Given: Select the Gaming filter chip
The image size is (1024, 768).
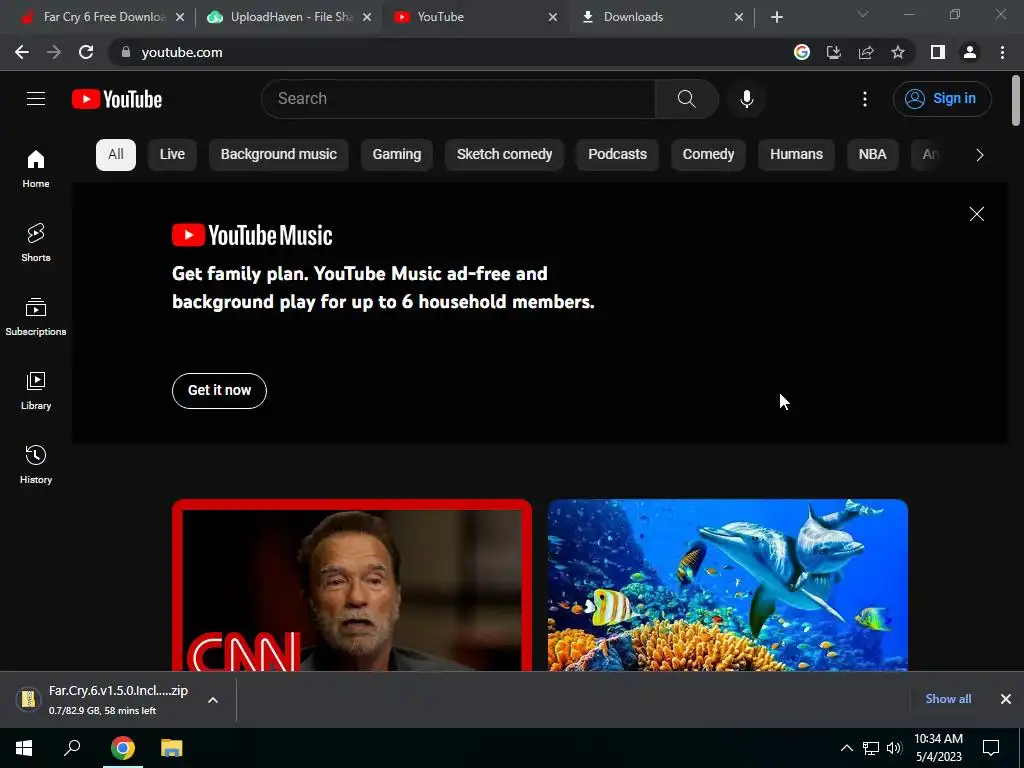Looking at the screenshot, I should click(396, 155).
